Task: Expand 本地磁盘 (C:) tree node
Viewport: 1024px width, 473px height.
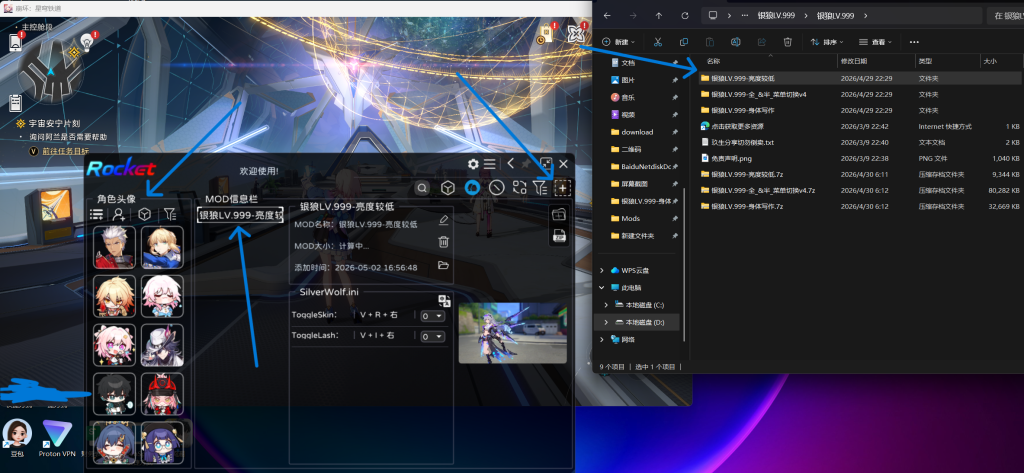Action: click(x=607, y=305)
